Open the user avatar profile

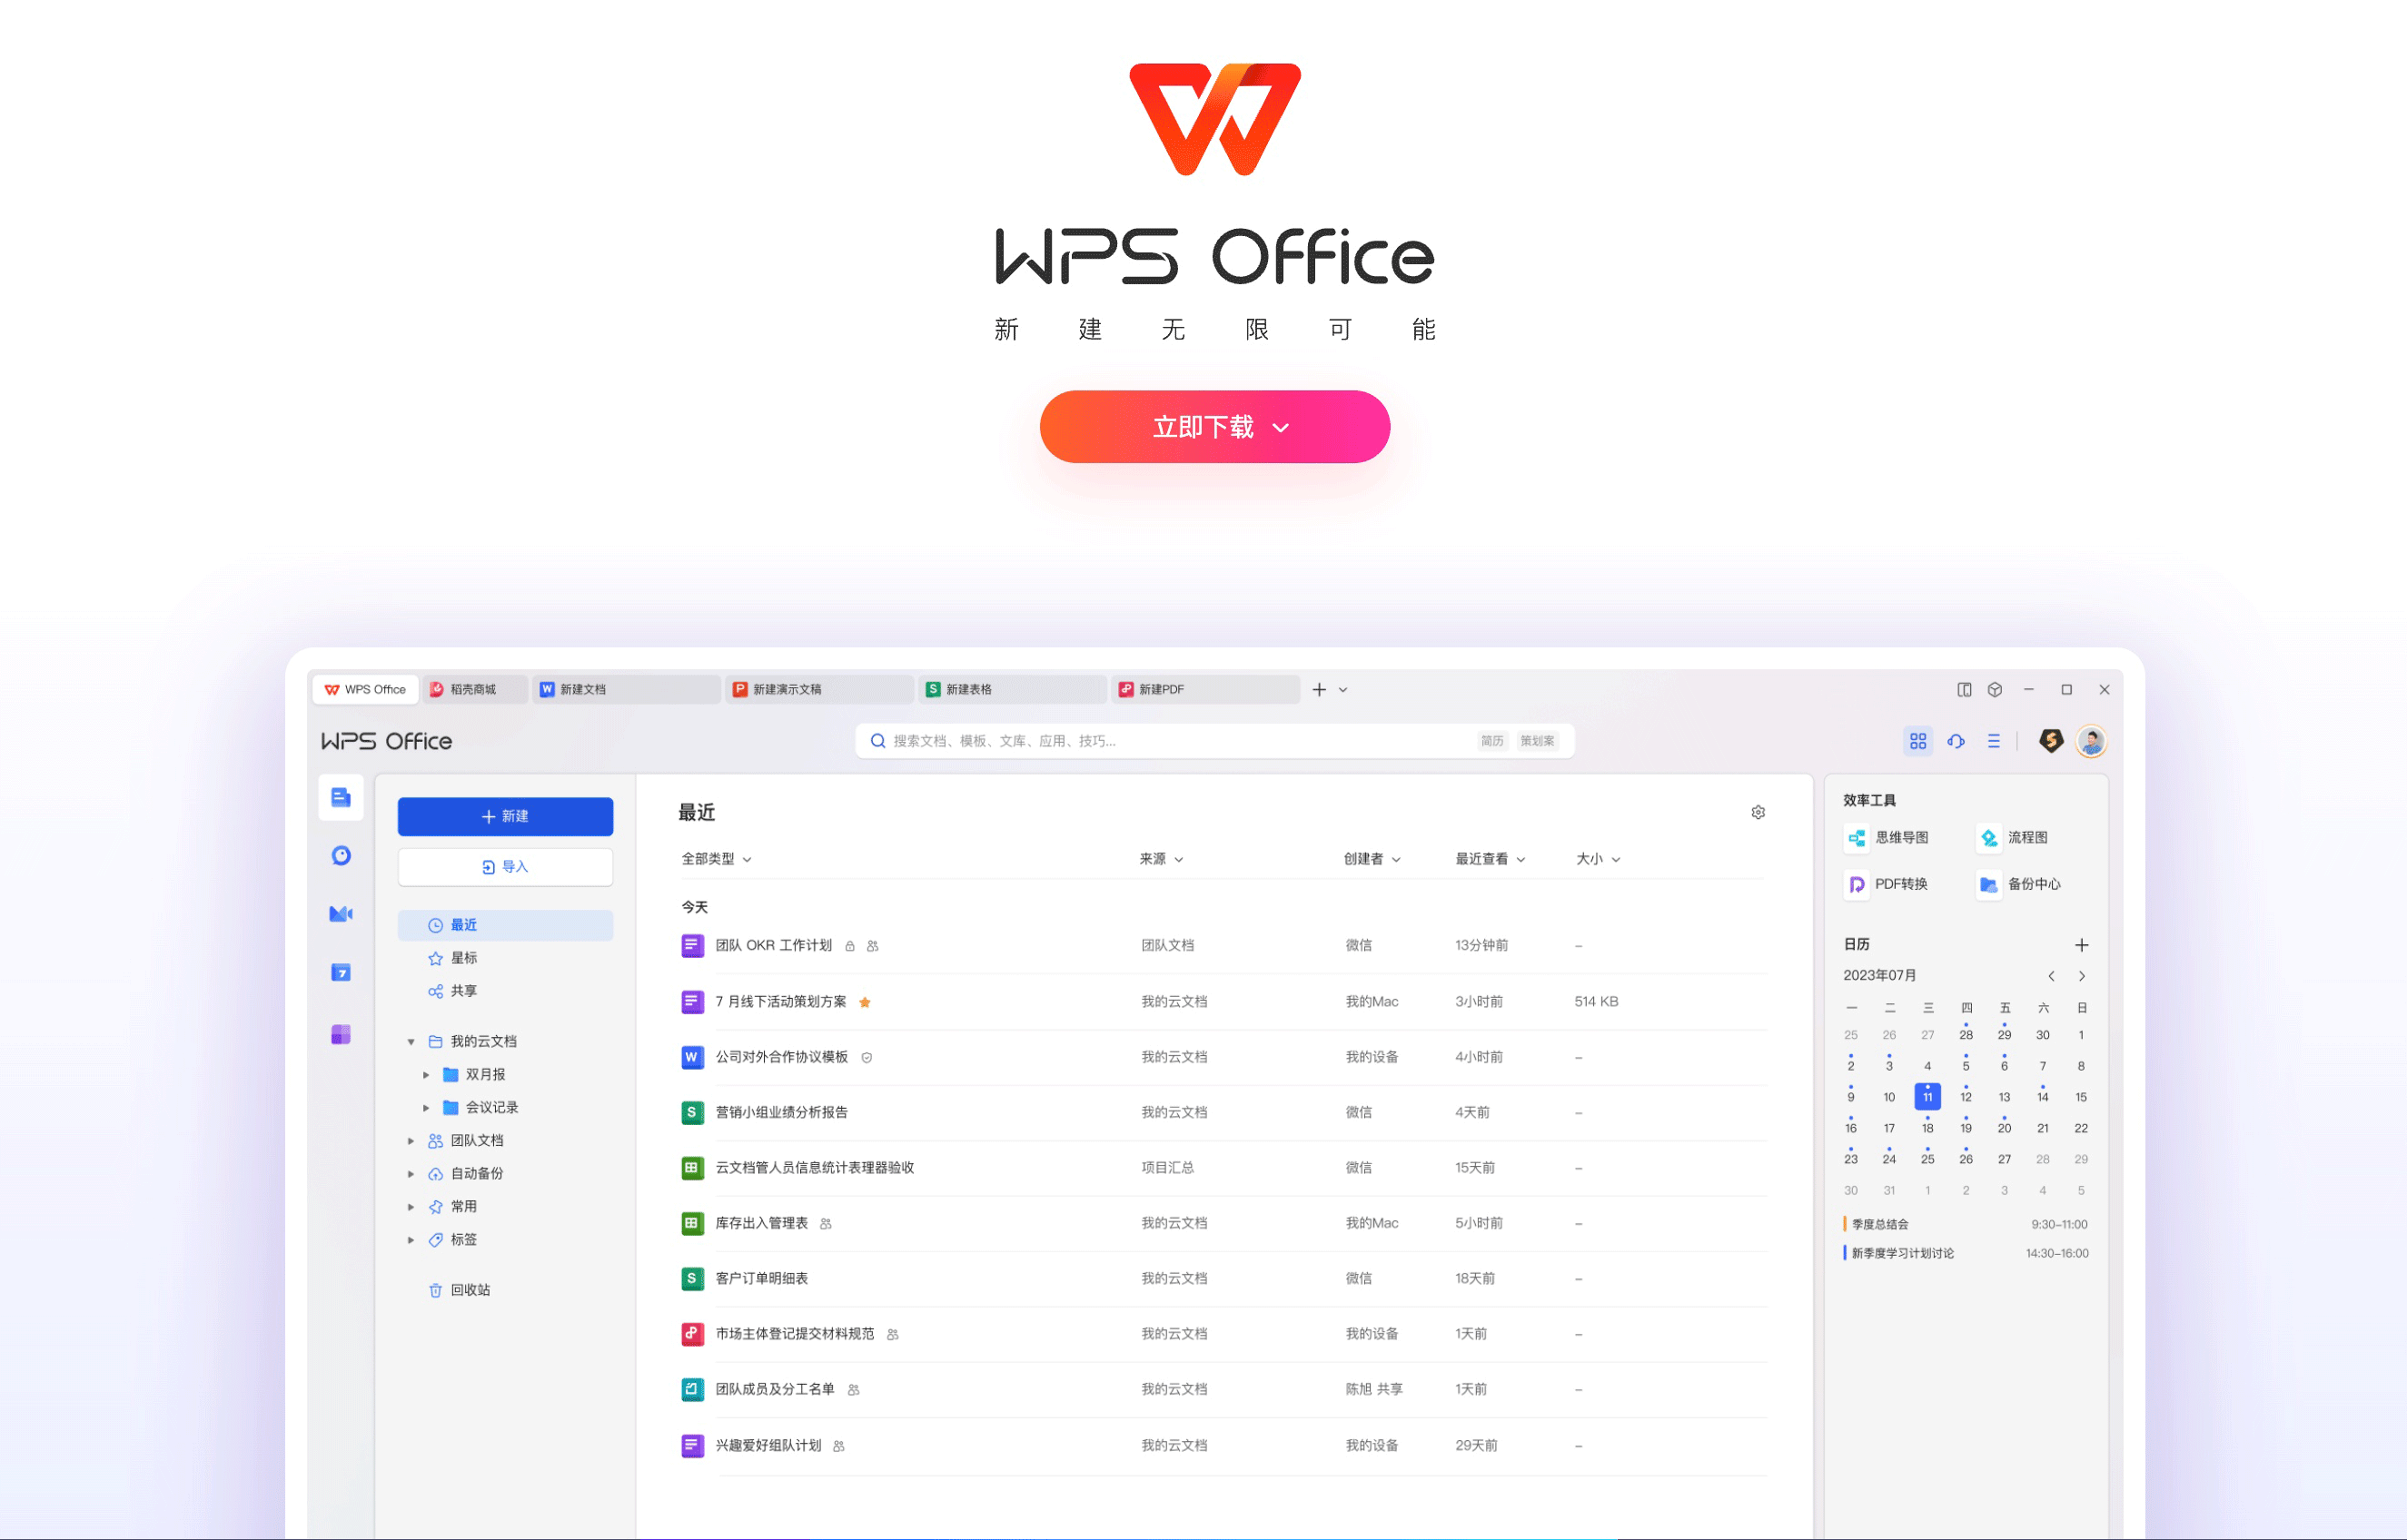pyautogui.click(x=2091, y=741)
